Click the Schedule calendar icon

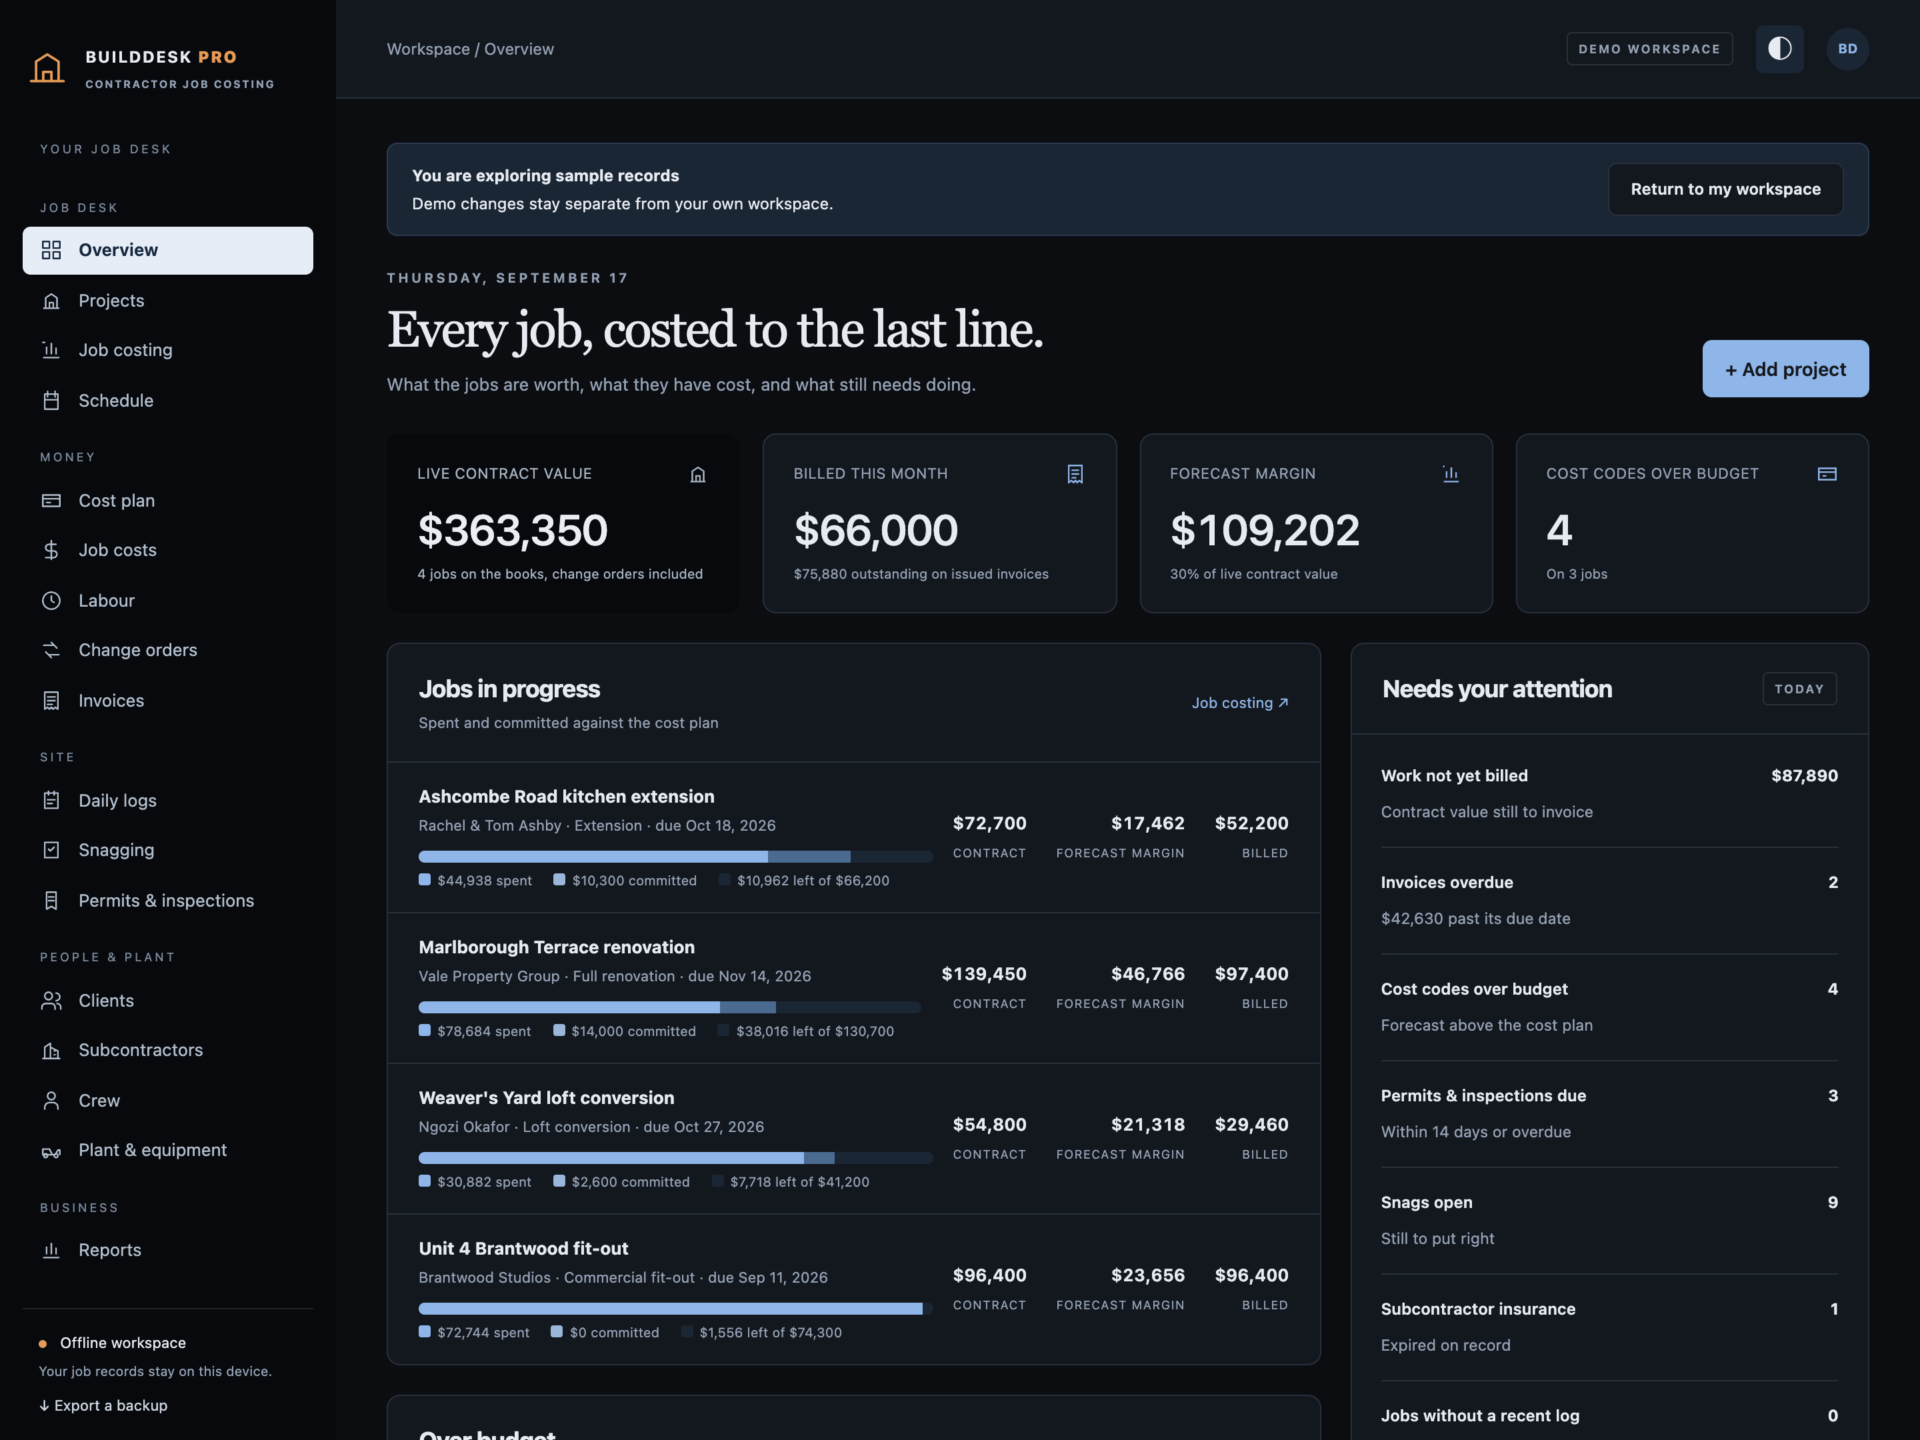click(51, 401)
